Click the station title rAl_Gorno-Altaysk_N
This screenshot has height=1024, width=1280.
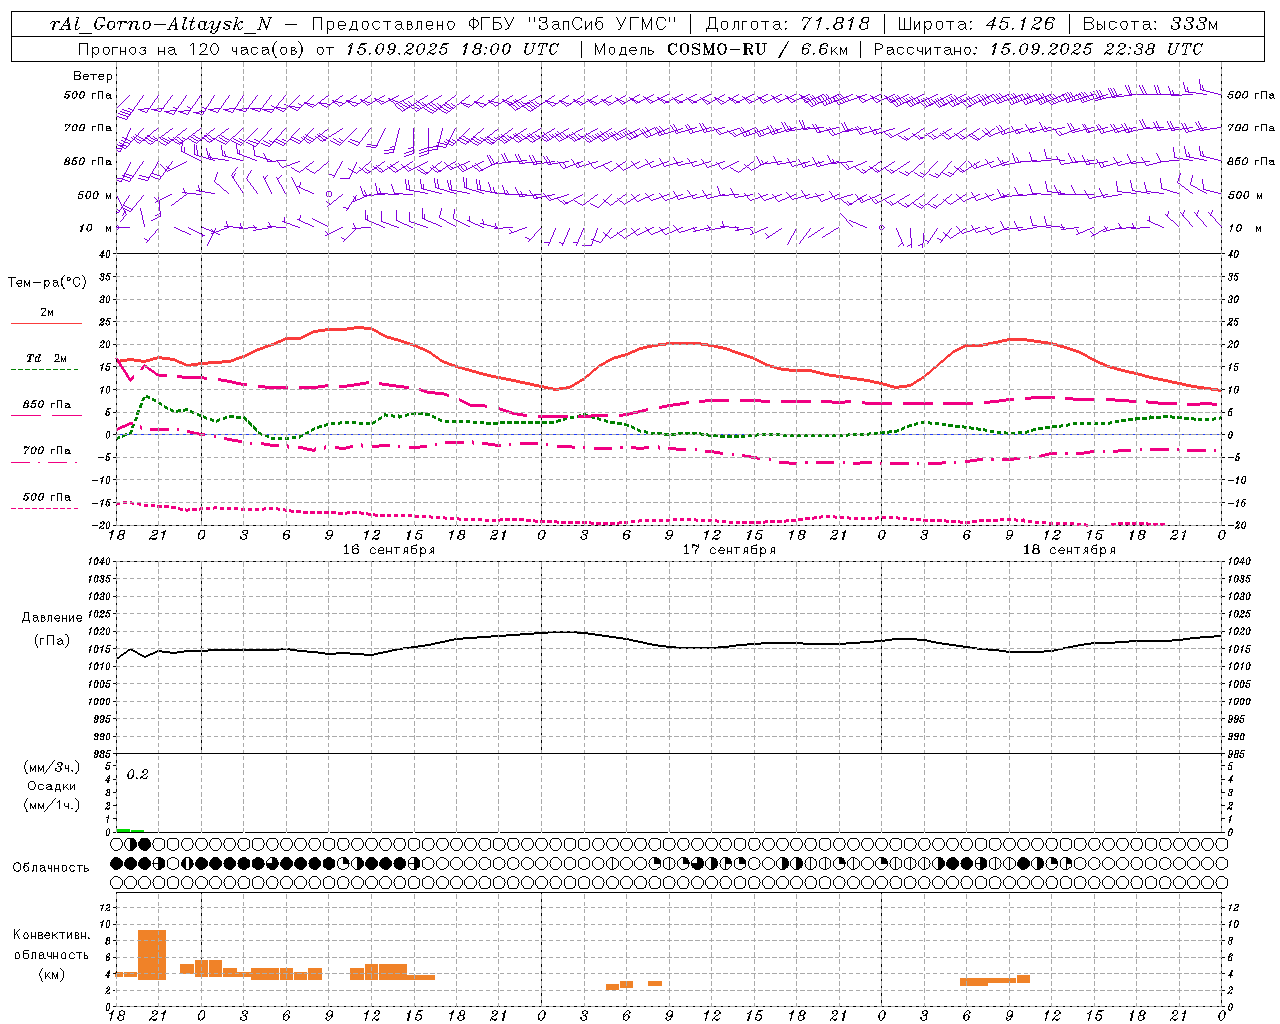(161, 25)
